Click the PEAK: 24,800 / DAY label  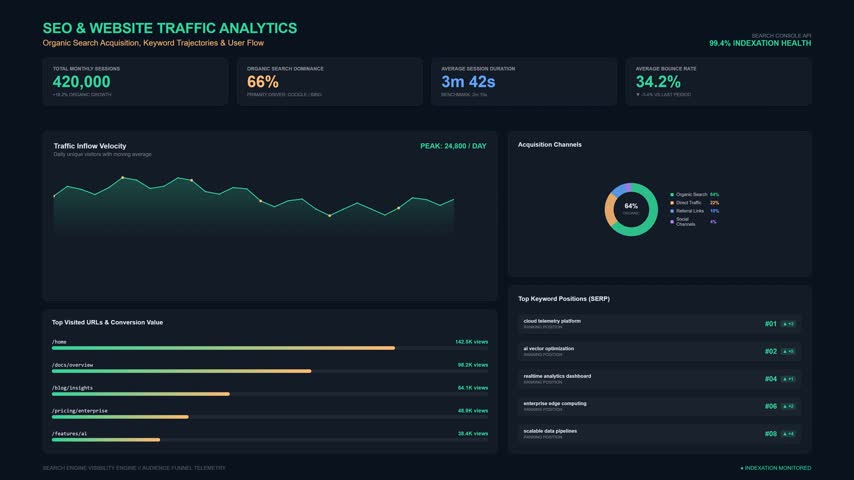tap(453, 146)
